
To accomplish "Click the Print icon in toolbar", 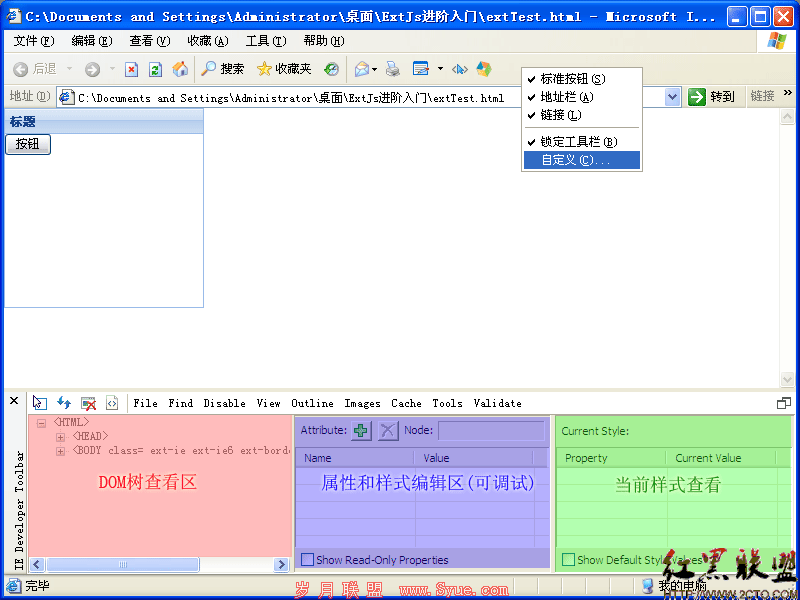I will point(392,69).
